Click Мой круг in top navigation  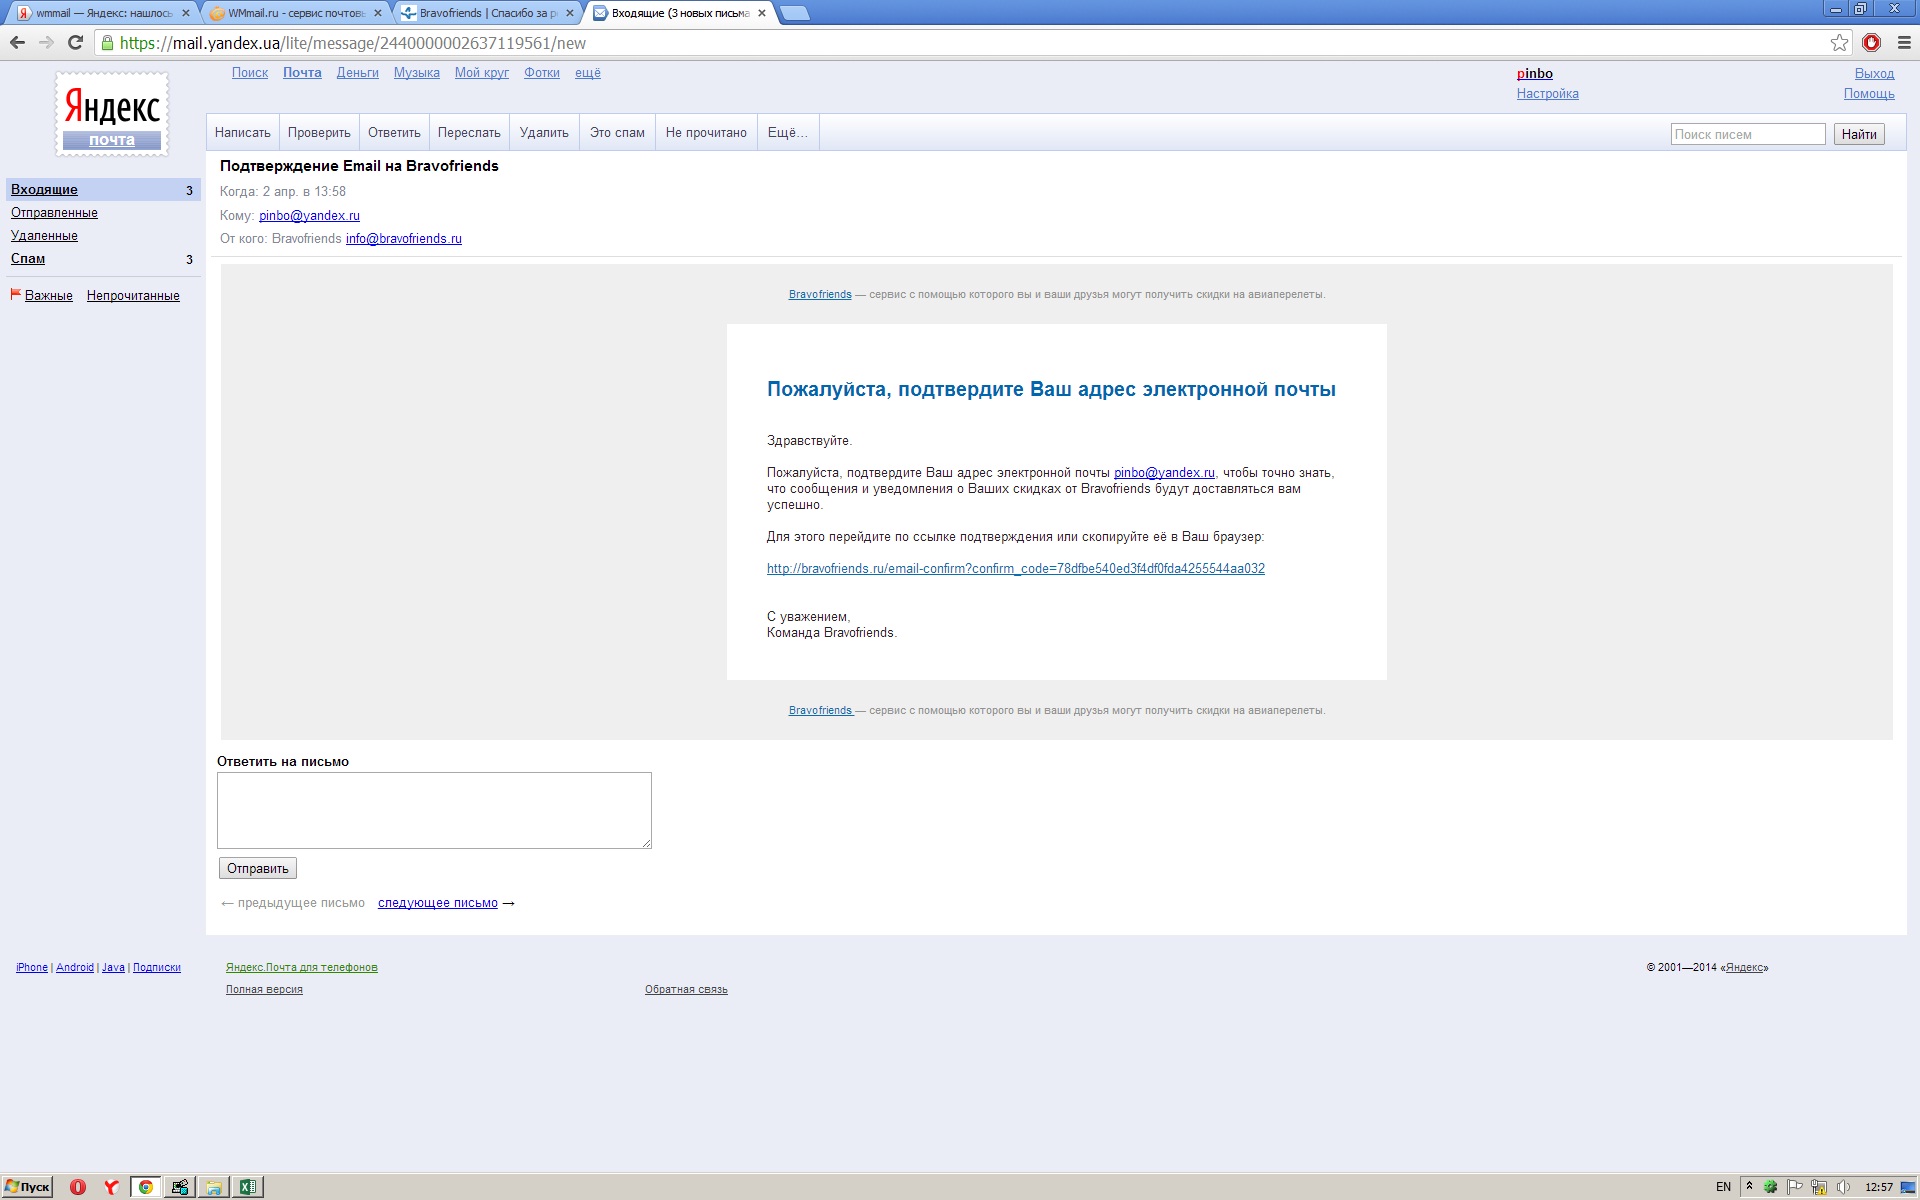coord(481,72)
